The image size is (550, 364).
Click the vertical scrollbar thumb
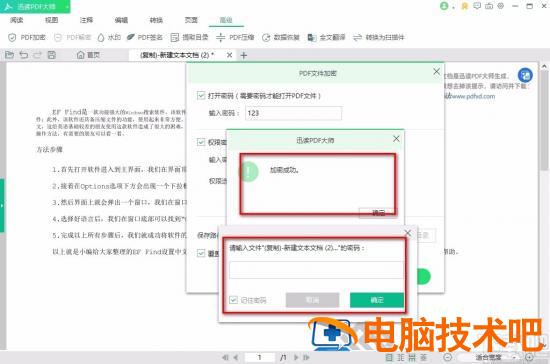click(x=544, y=119)
